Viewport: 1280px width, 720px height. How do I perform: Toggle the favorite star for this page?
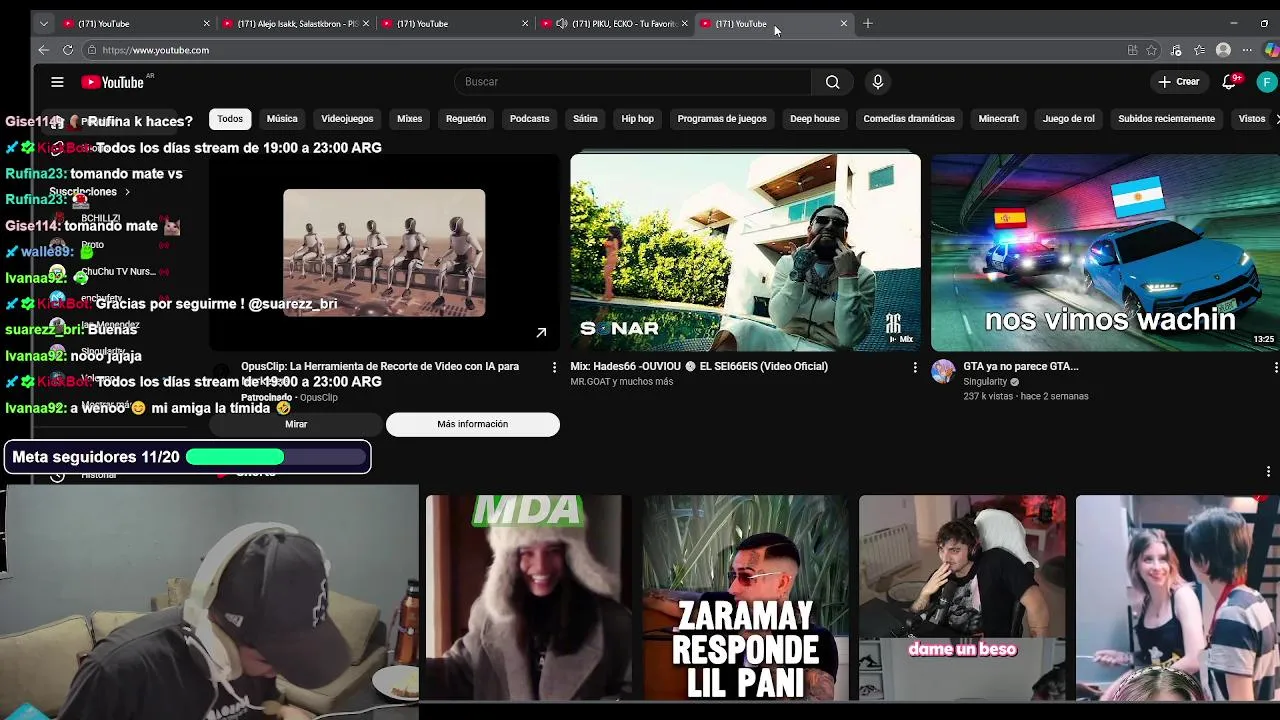pyautogui.click(x=1152, y=50)
